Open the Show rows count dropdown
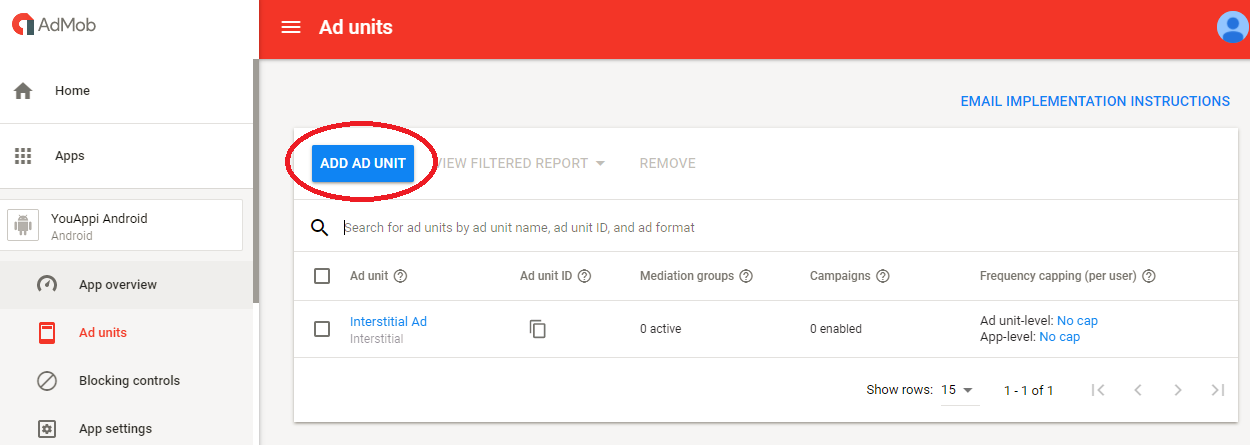The height and width of the screenshot is (445, 1250). tap(958, 390)
